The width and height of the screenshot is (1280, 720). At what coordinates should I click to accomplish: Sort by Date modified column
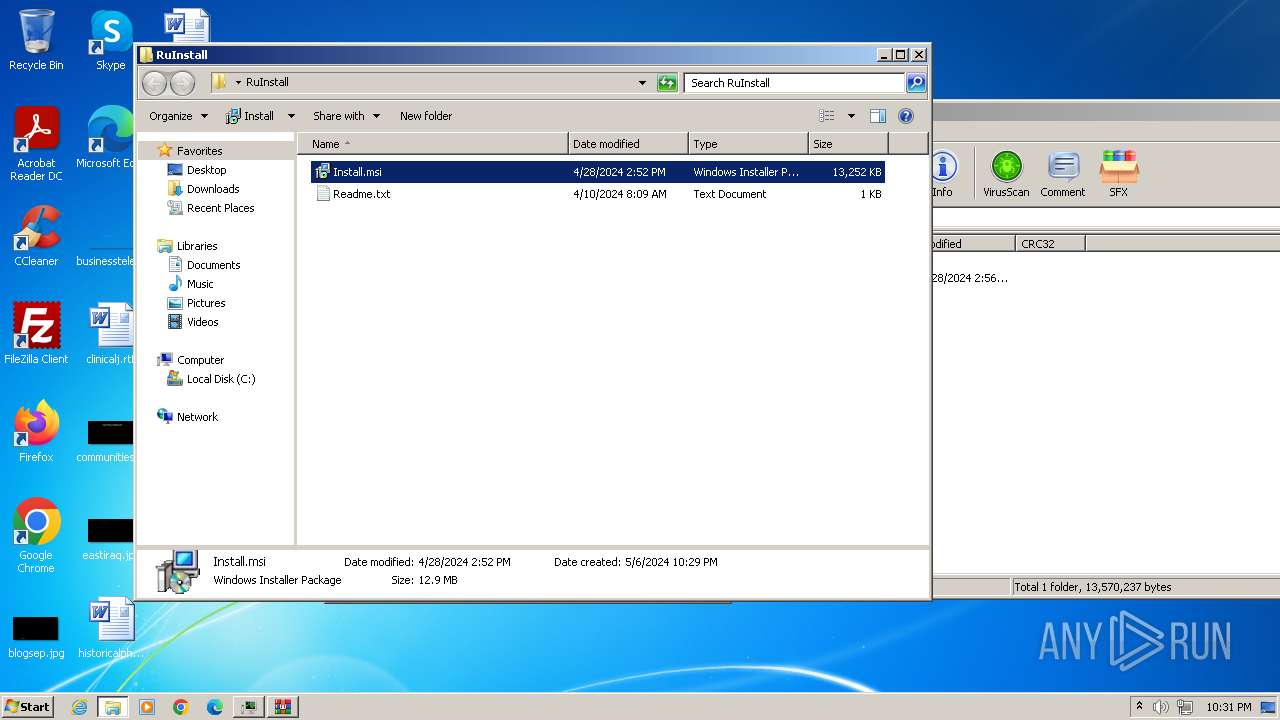click(x=628, y=144)
